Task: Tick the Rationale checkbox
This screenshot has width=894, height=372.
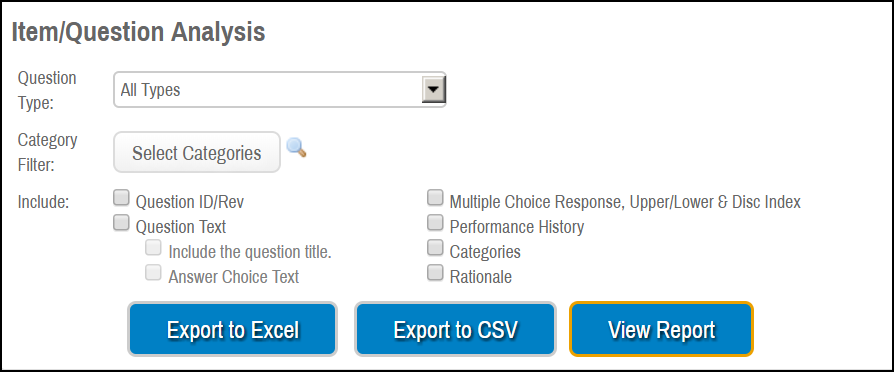Action: 435,273
